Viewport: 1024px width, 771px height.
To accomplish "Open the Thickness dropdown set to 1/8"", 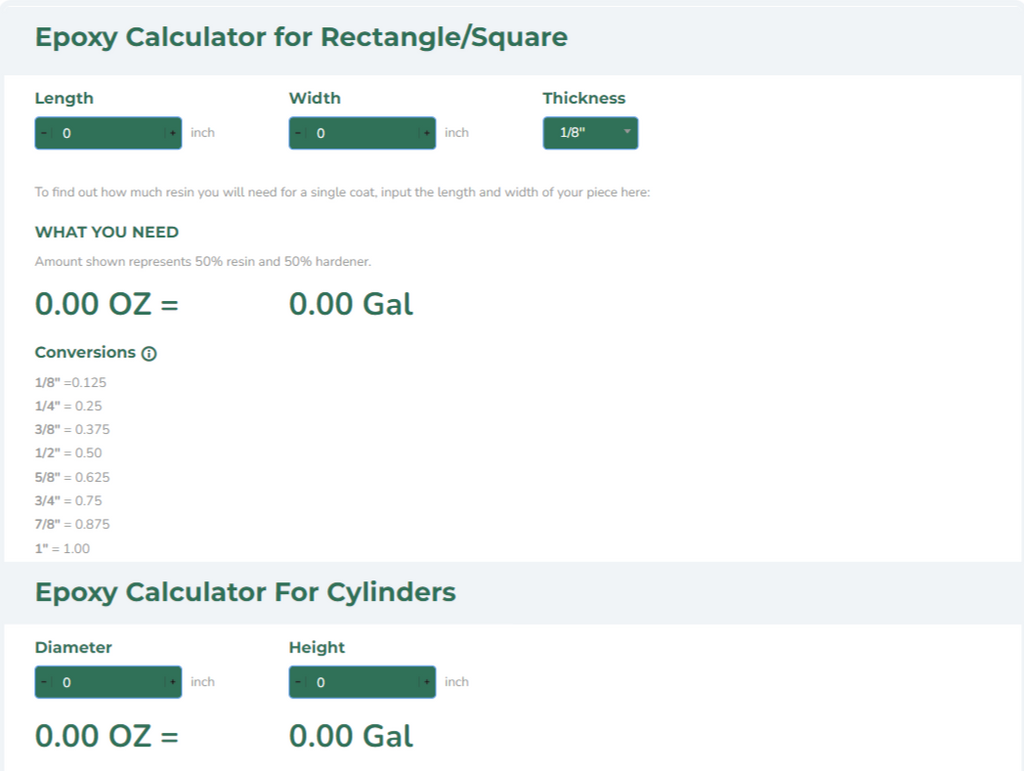I will click(590, 133).
